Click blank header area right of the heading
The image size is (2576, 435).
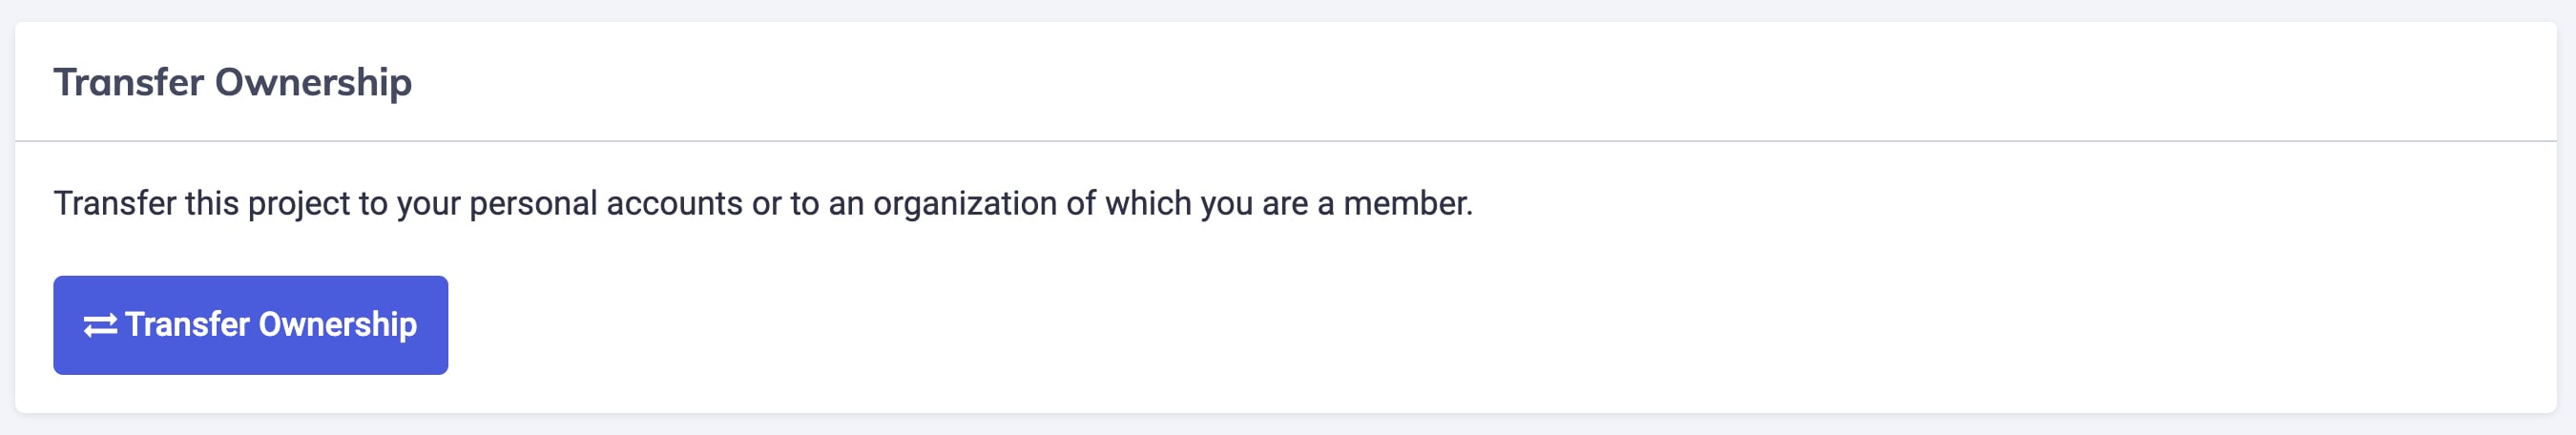(x=1500, y=82)
